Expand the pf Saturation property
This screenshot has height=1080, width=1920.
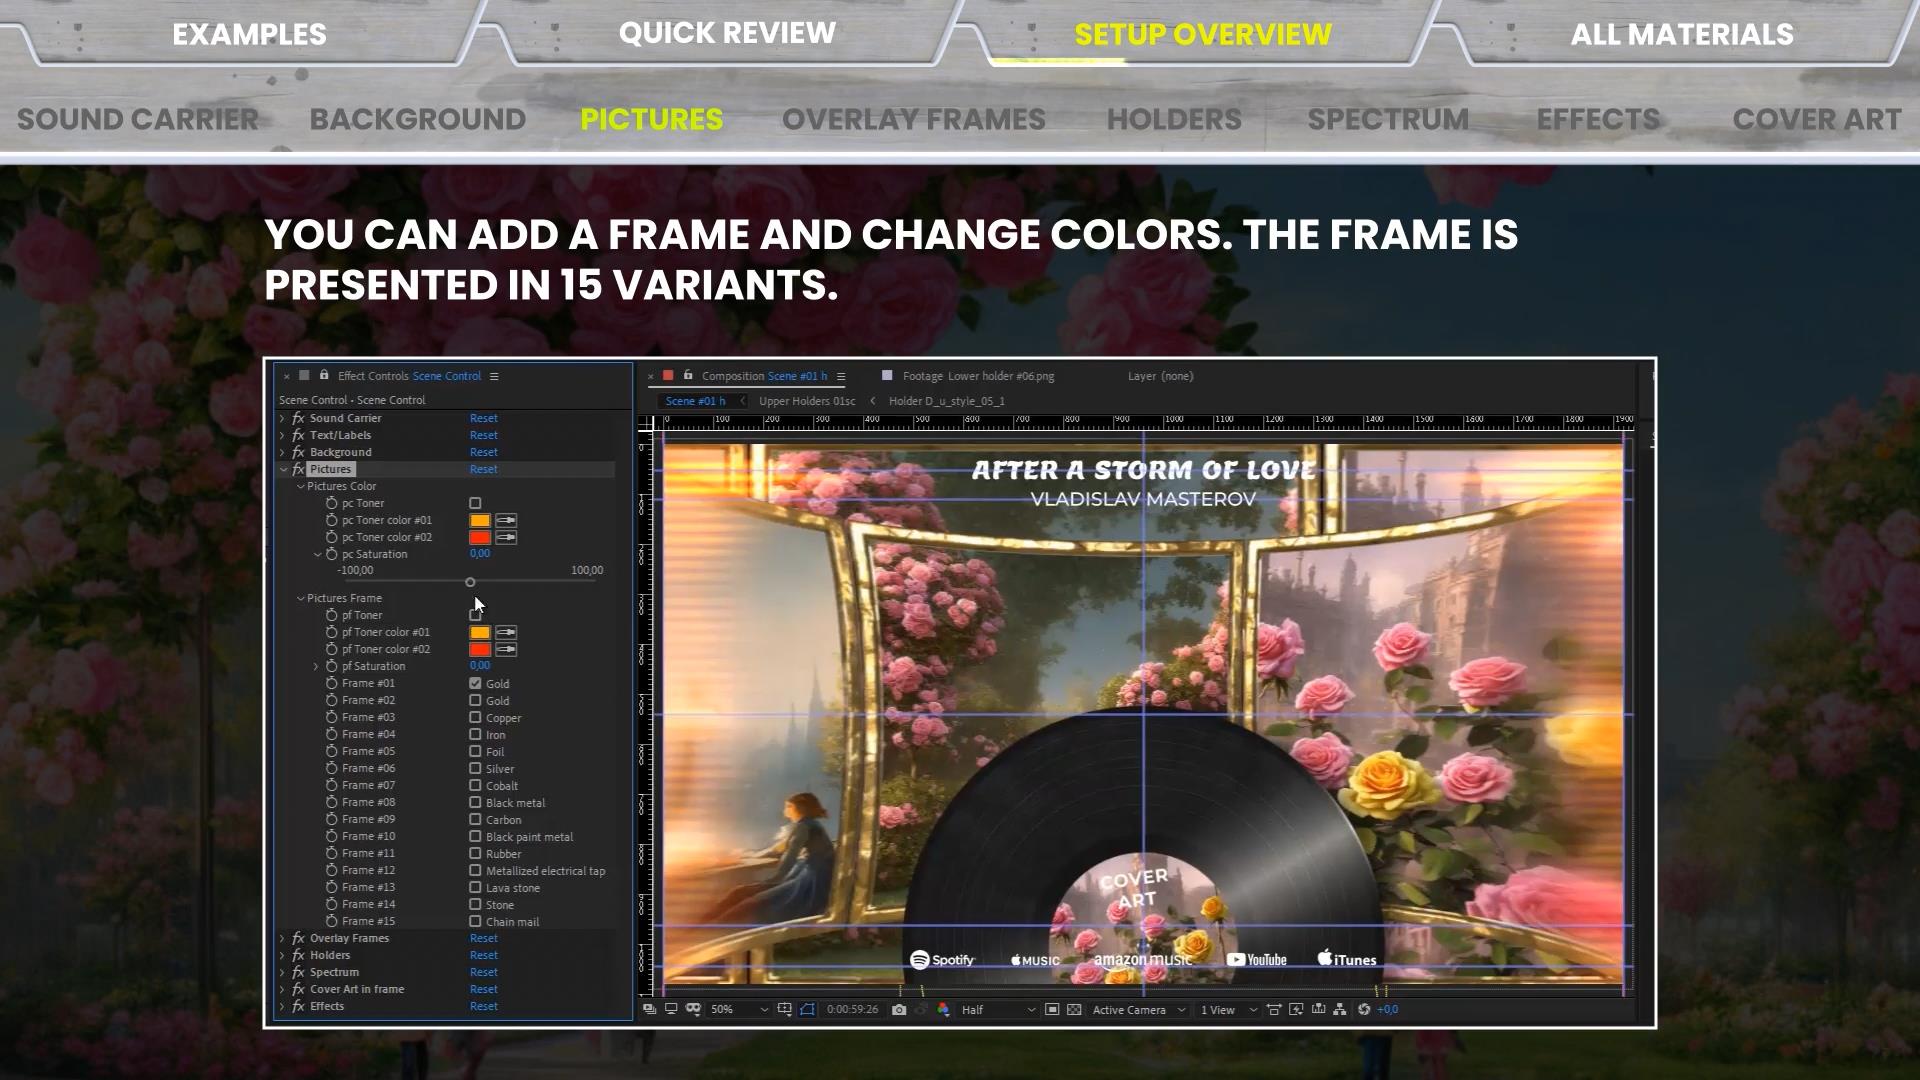point(316,666)
